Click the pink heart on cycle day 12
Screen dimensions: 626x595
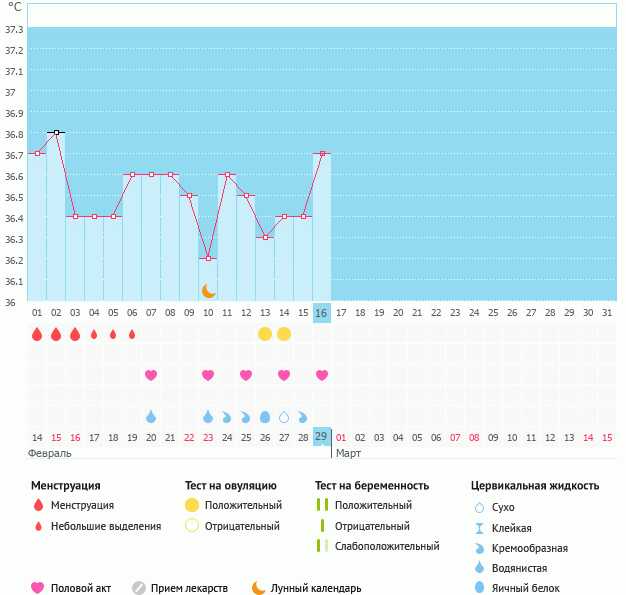pos(246,375)
